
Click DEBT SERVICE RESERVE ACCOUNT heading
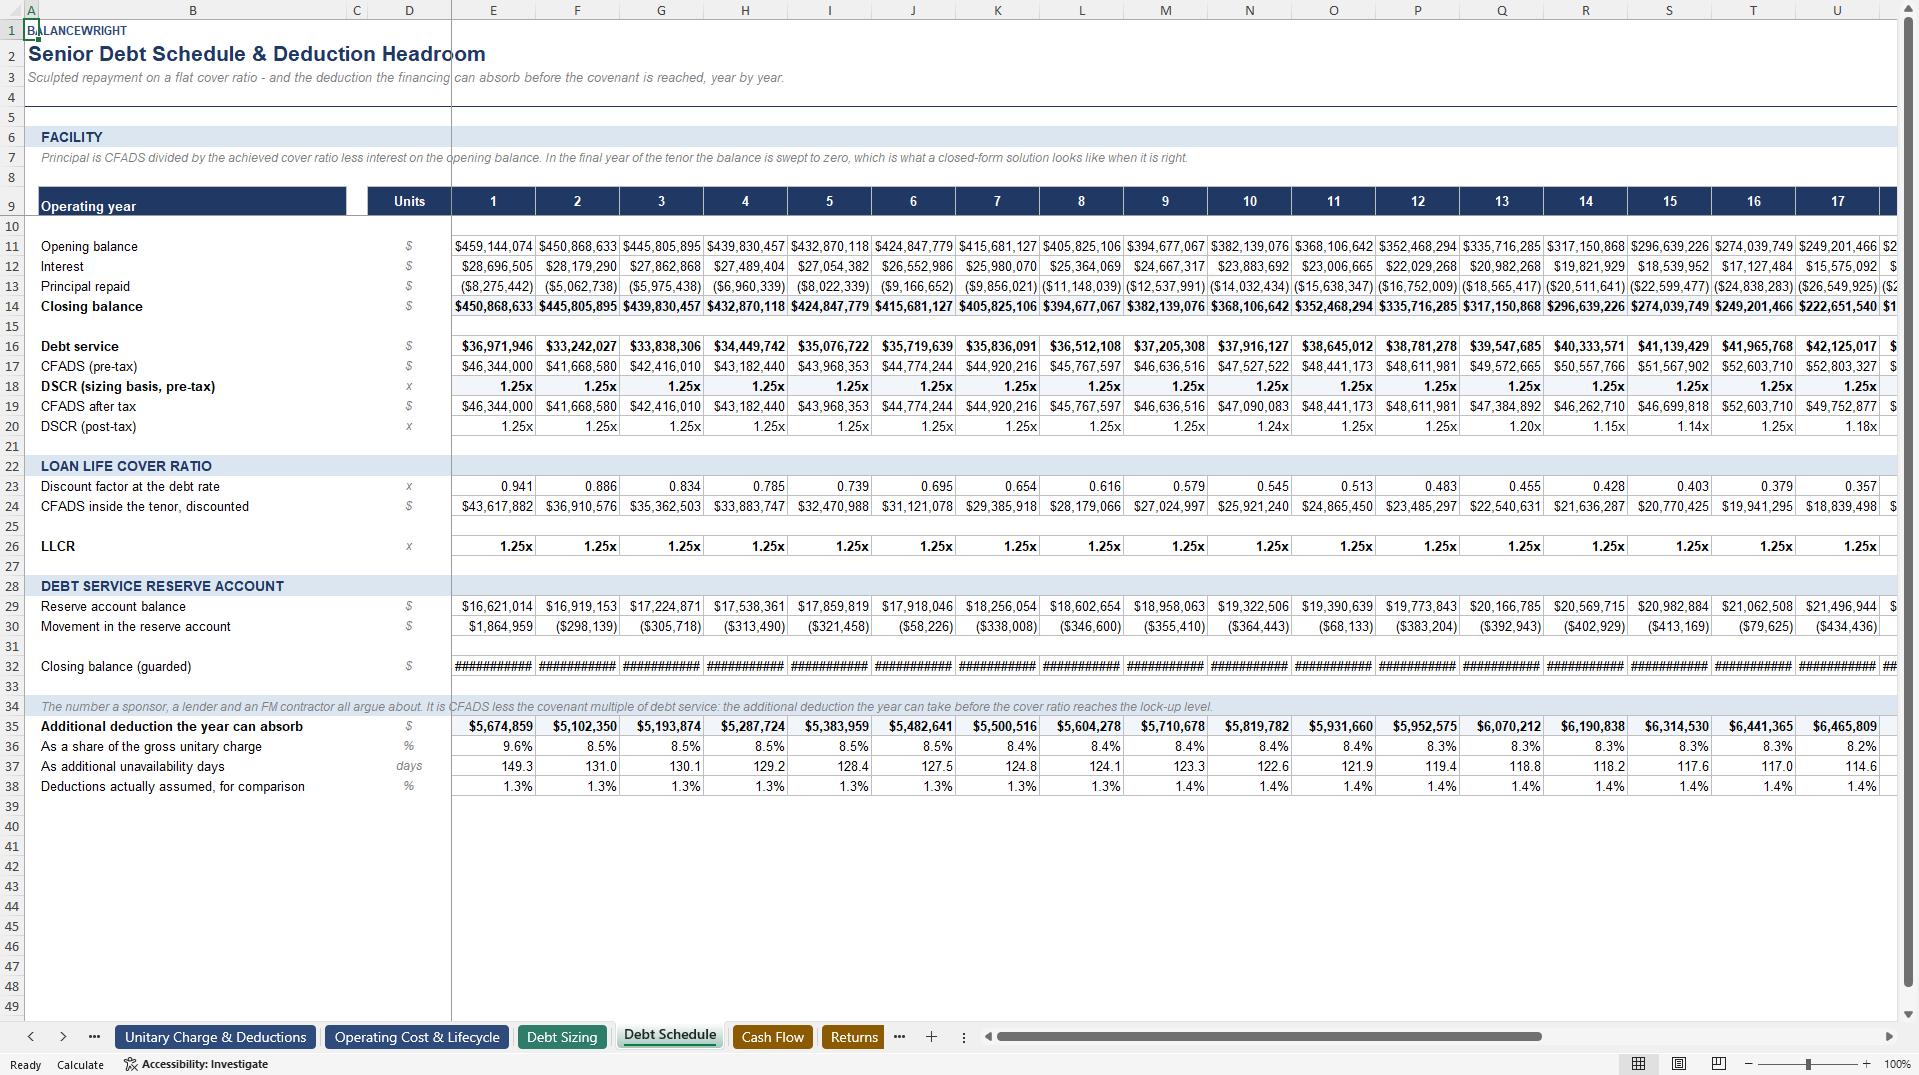tap(162, 586)
